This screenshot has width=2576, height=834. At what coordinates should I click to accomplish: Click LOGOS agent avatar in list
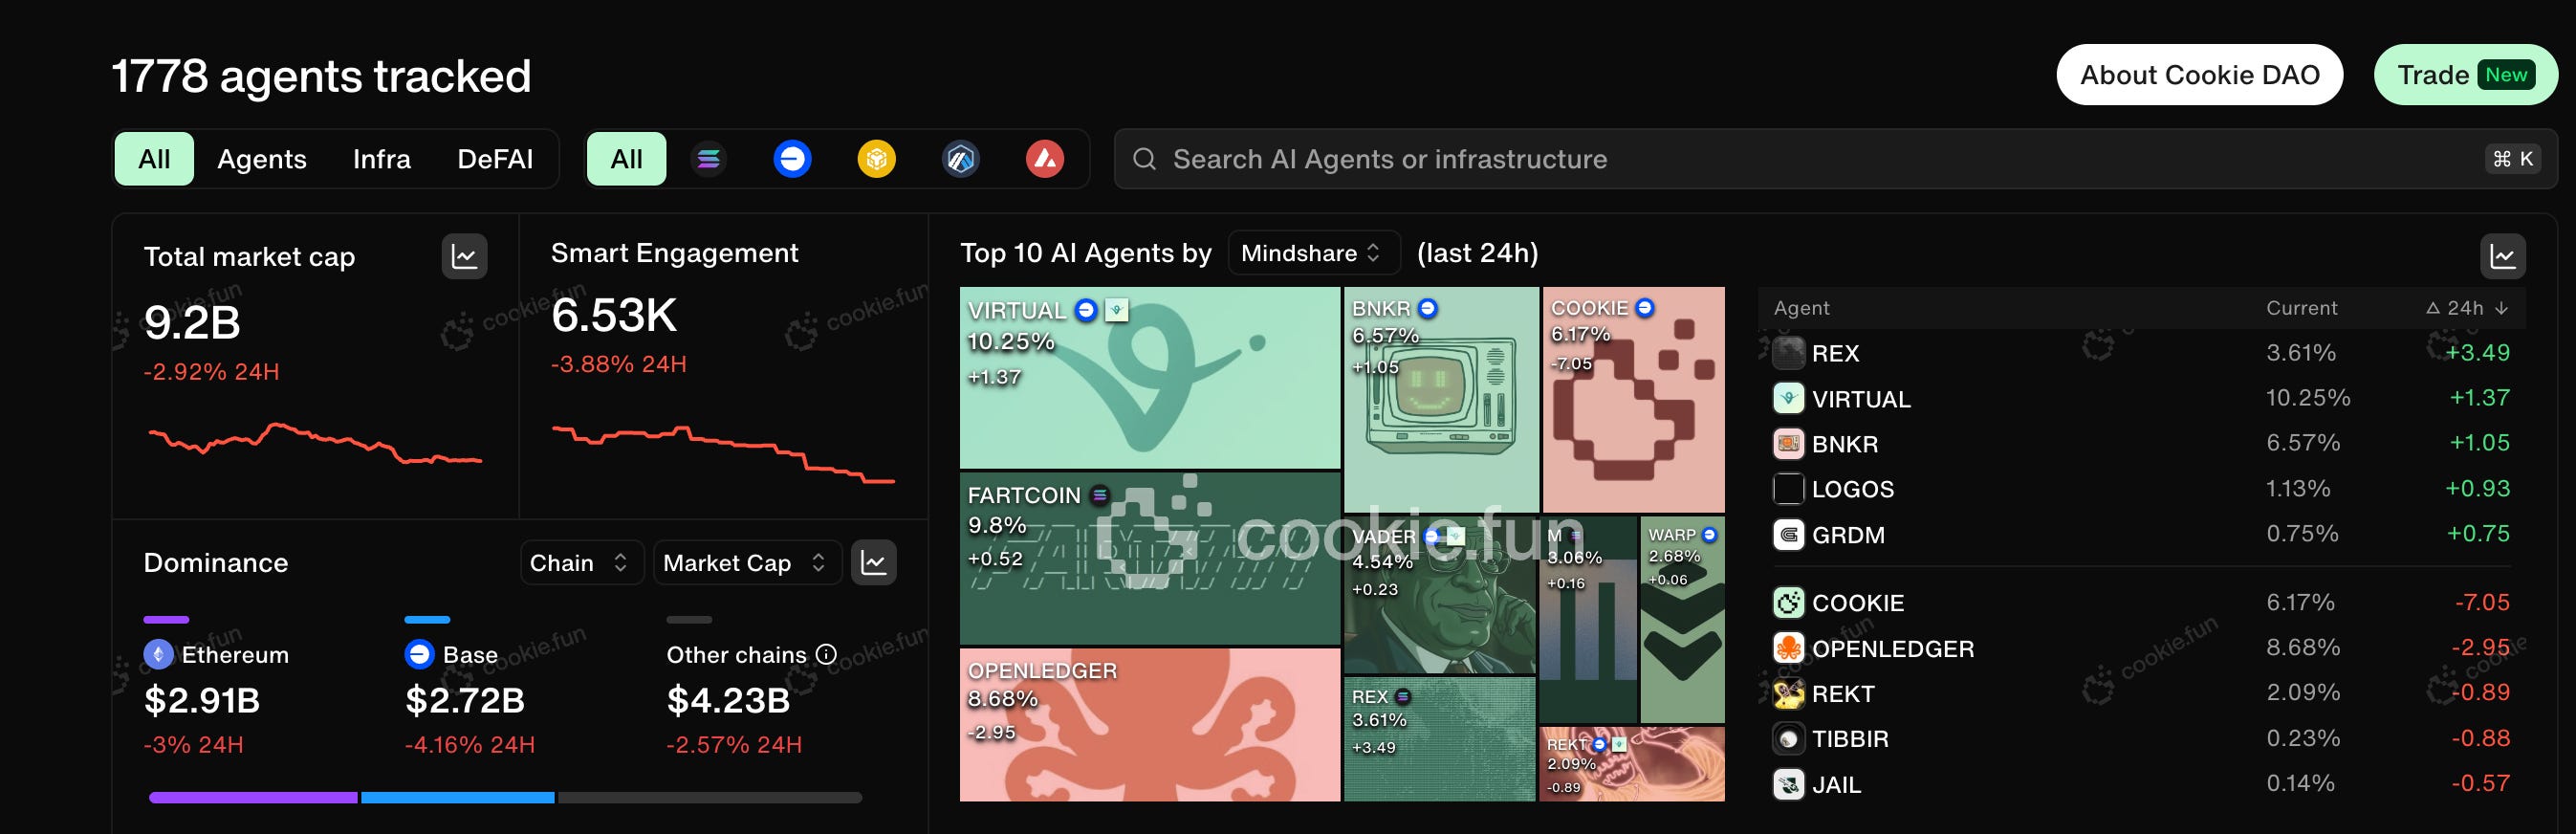(1789, 489)
